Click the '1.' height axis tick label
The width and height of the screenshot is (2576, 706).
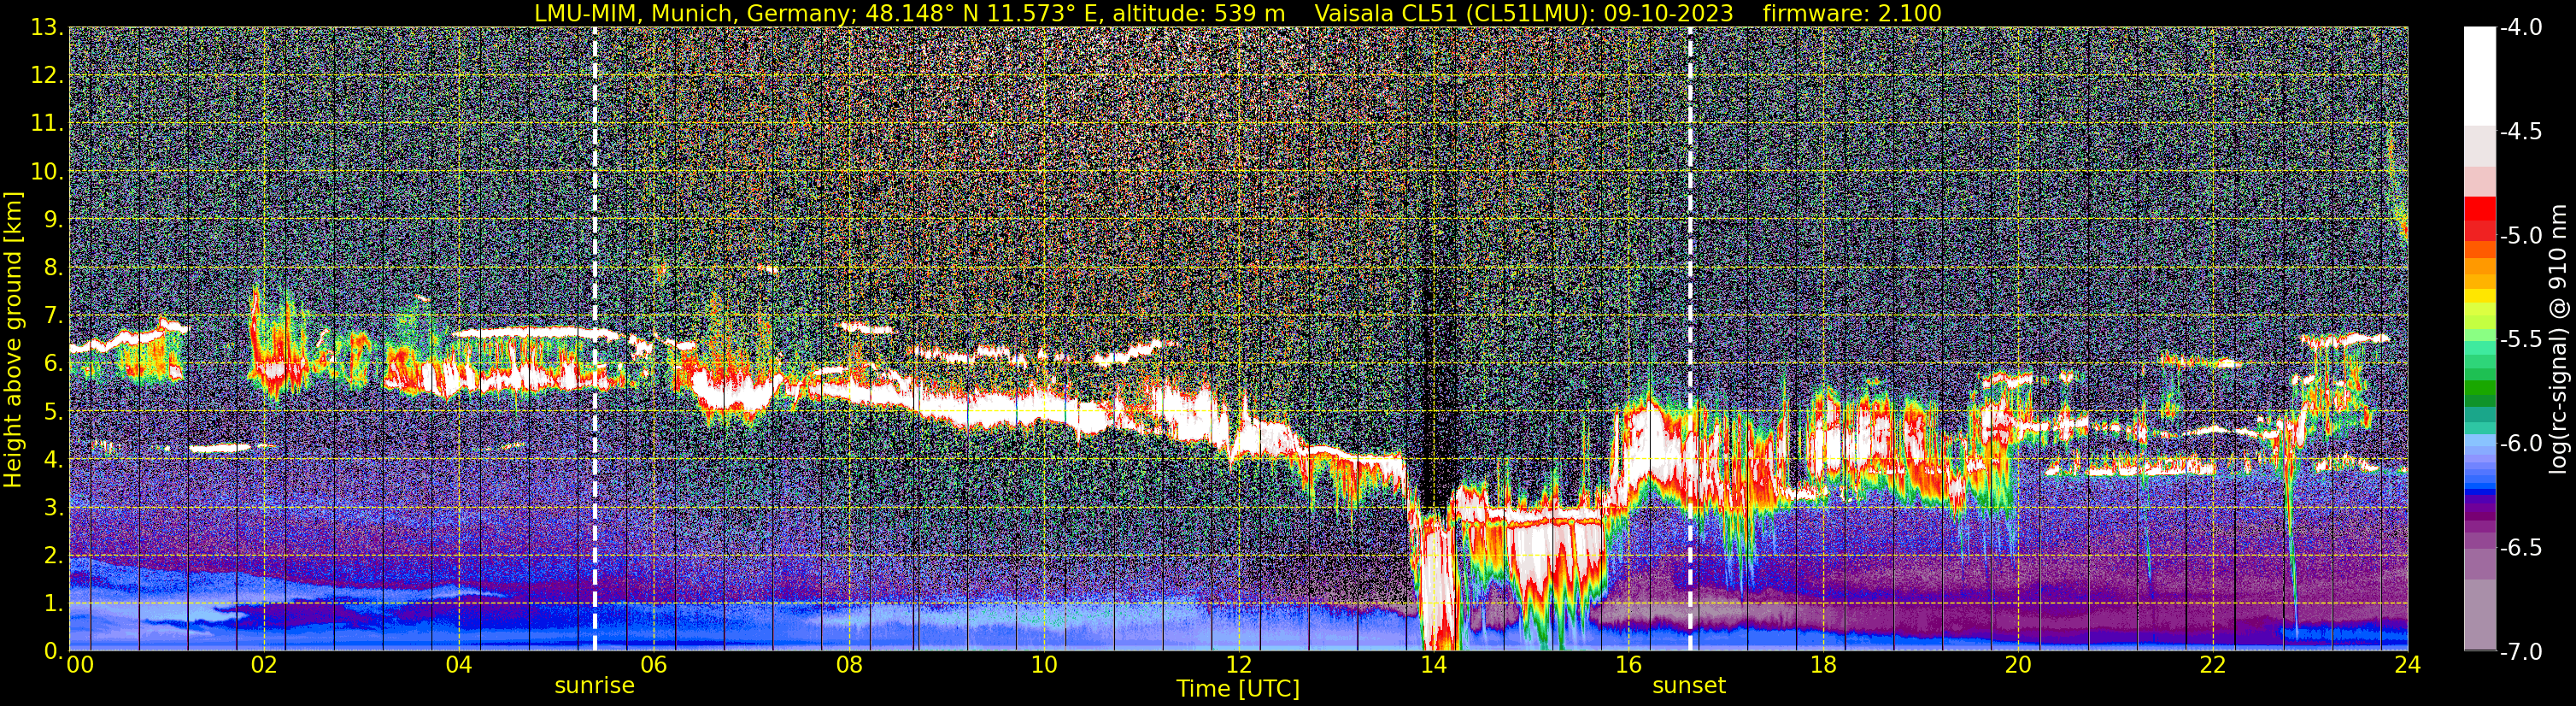[x=53, y=604]
